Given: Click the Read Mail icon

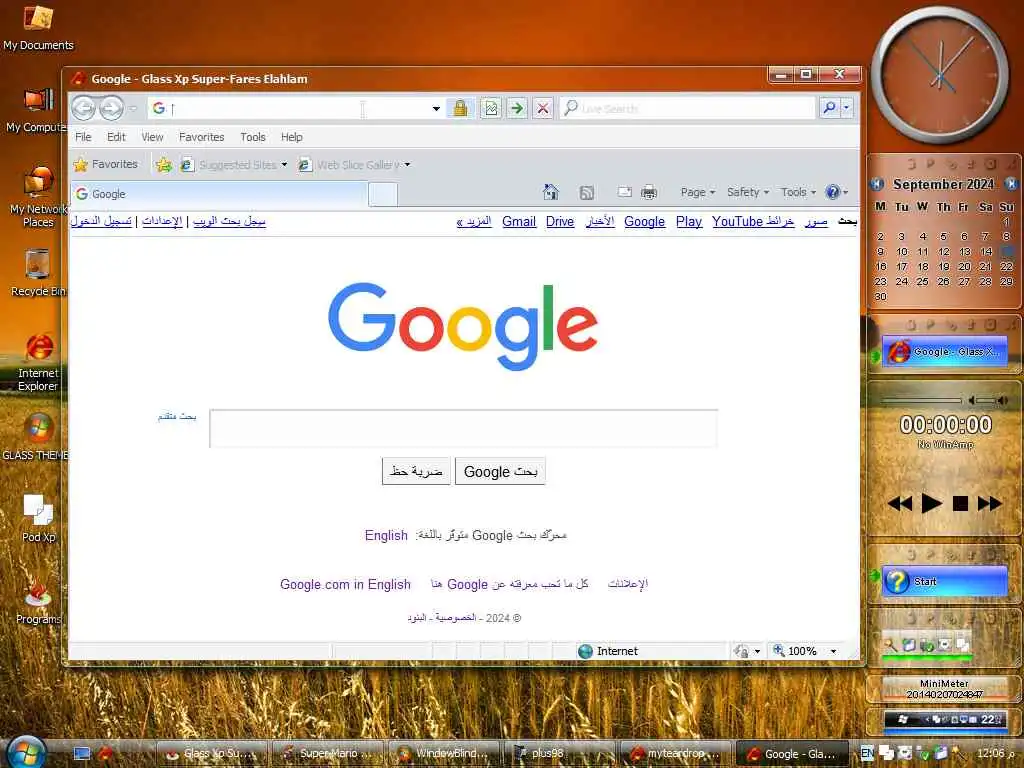Looking at the screenshot, I should (624, 192).
